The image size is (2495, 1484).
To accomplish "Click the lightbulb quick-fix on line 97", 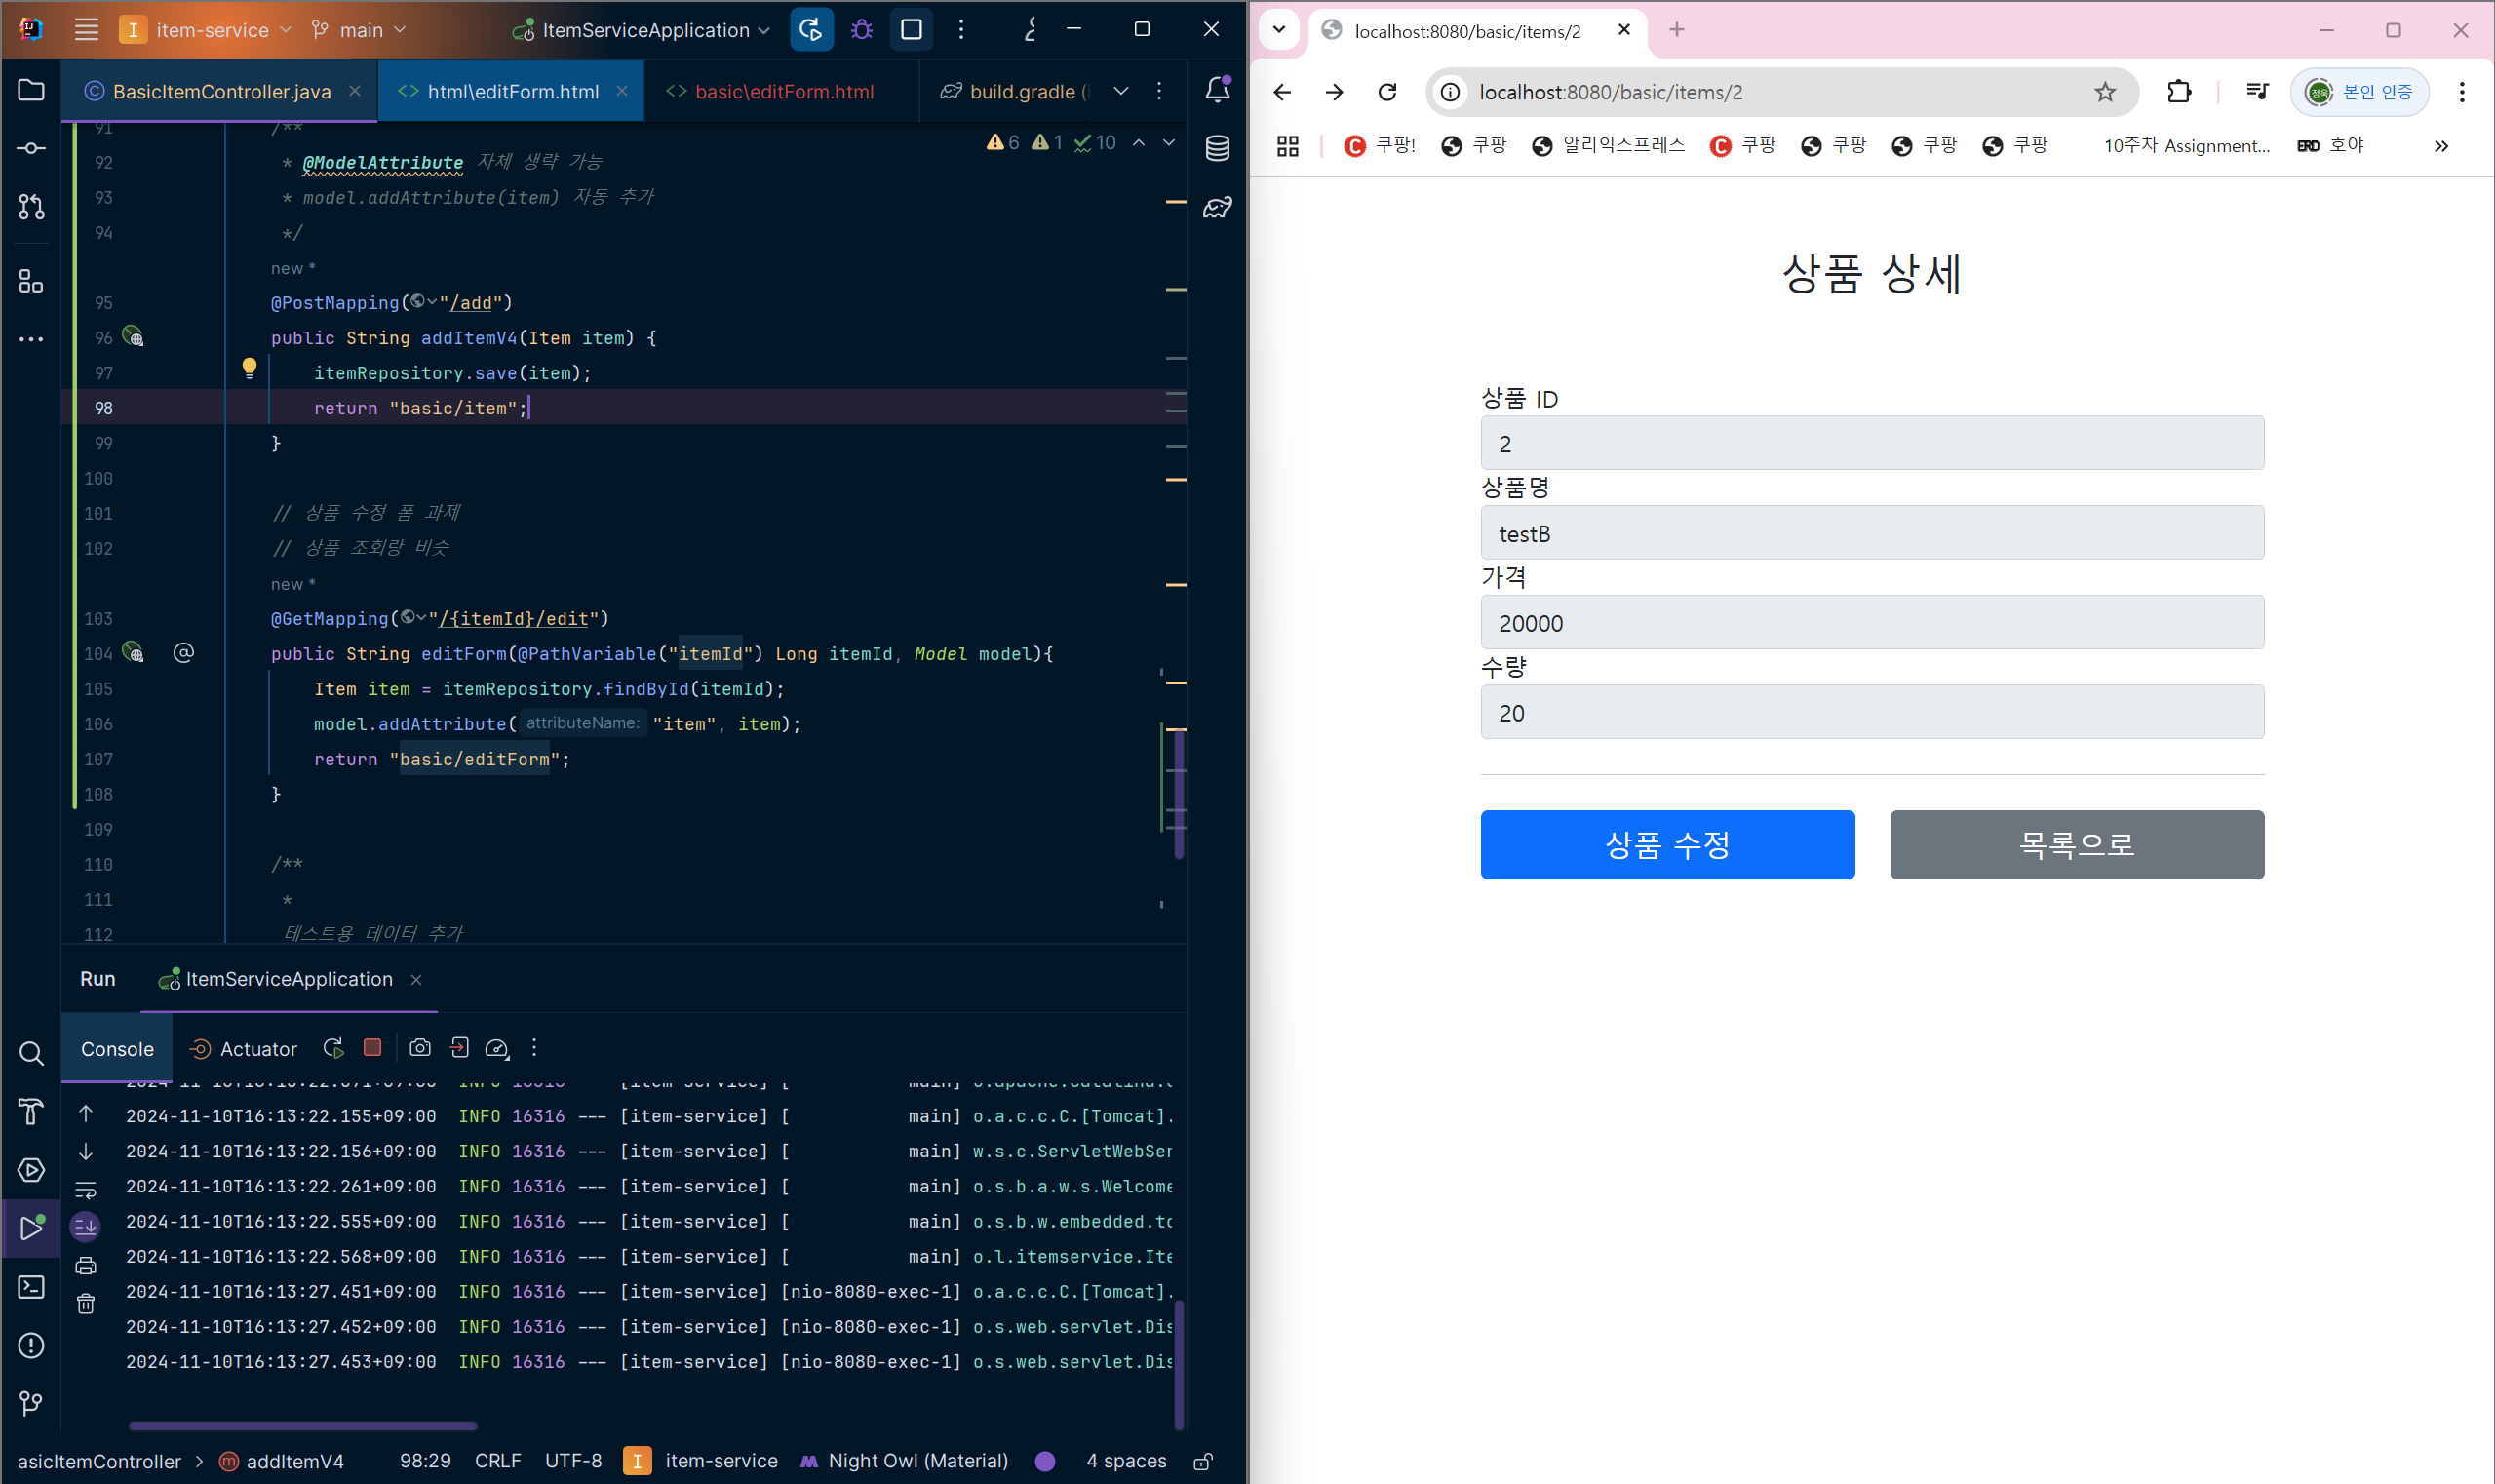I will [249, 368].
